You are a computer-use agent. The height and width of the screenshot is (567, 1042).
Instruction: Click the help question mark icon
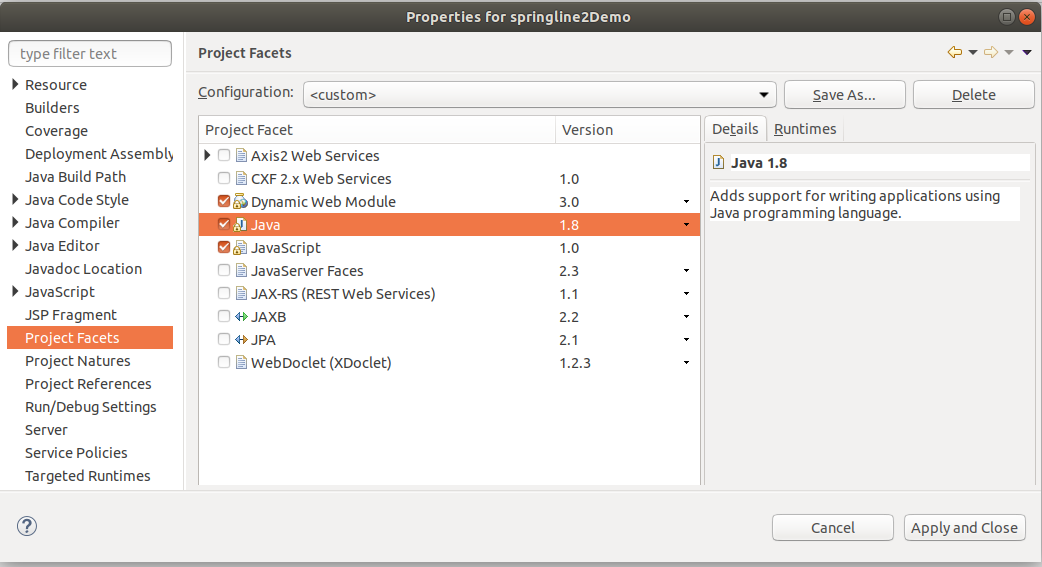pyautogui.click(x=27, y=526)
